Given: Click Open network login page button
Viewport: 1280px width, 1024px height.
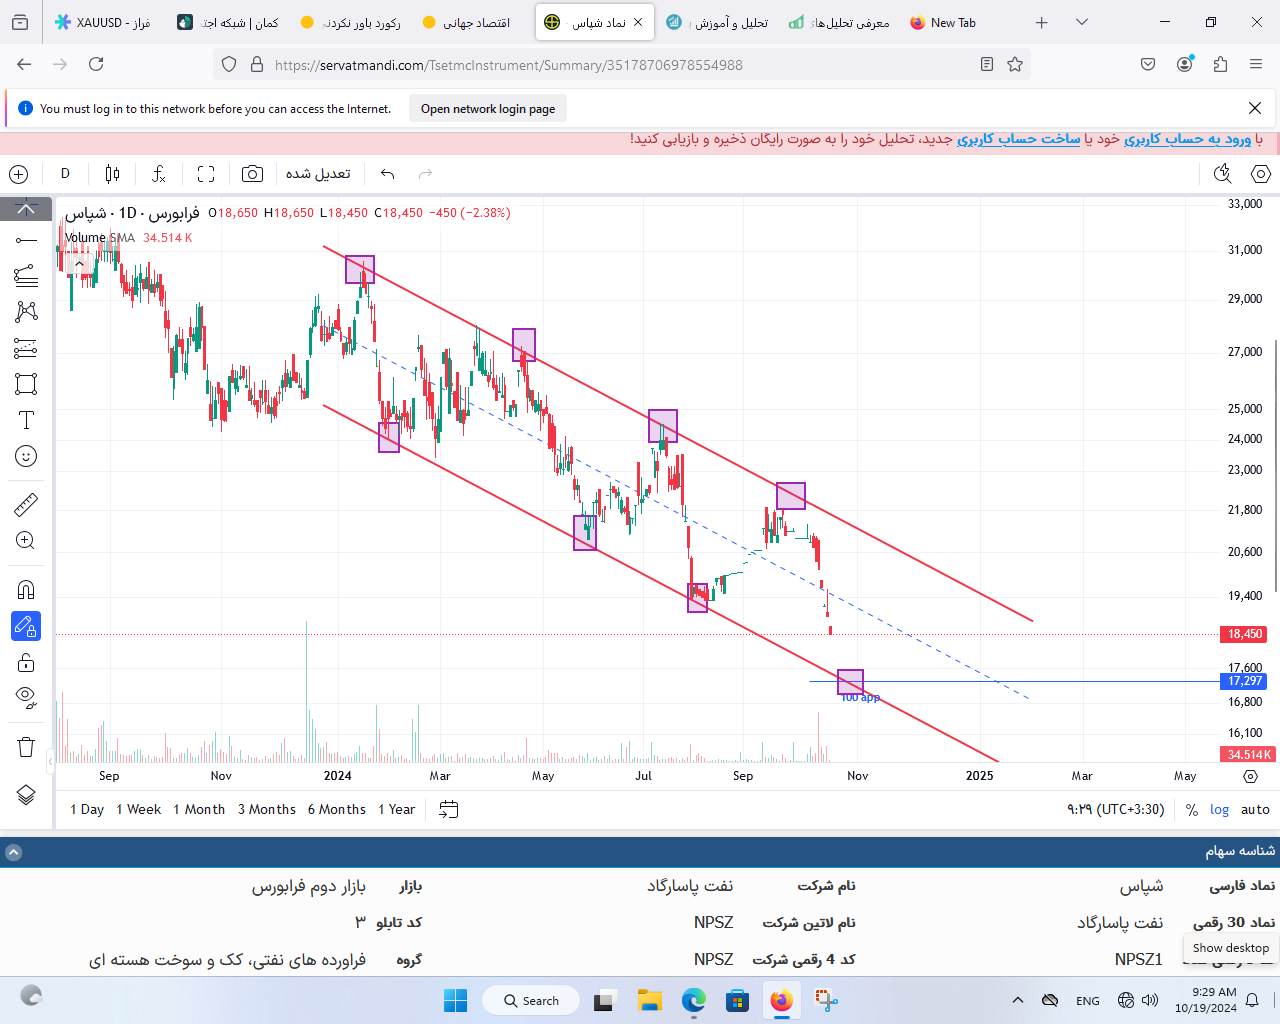Looking at the screenshot, I should click(488, 109).
